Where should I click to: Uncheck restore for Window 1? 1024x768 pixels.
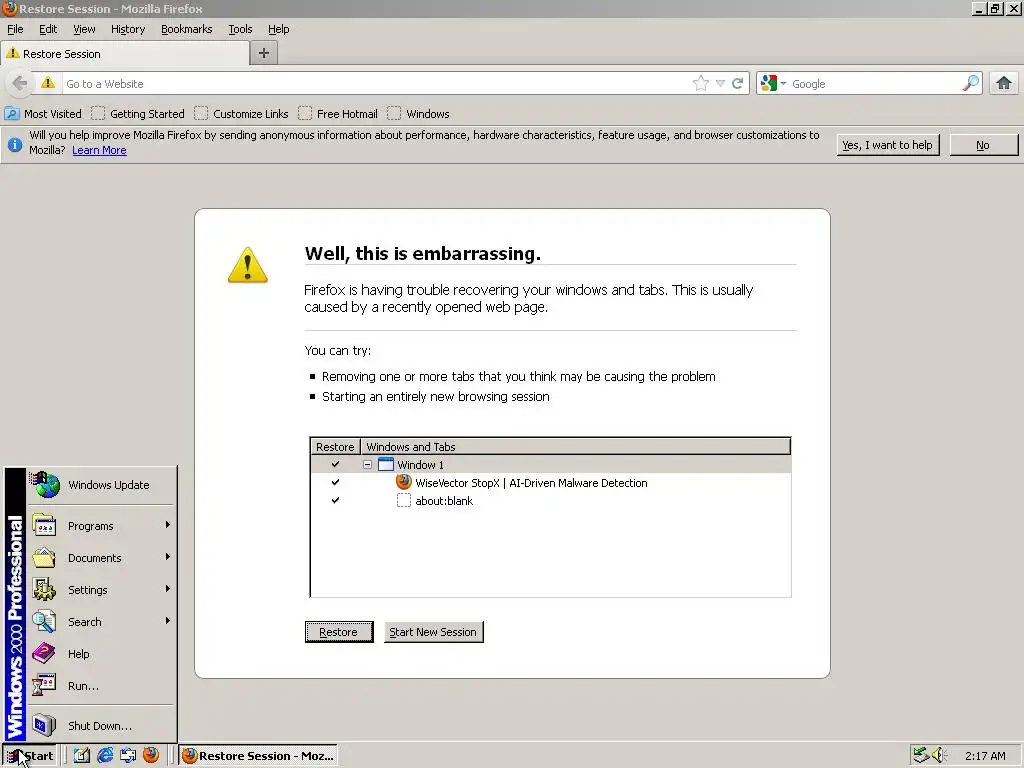coord(335,464)
